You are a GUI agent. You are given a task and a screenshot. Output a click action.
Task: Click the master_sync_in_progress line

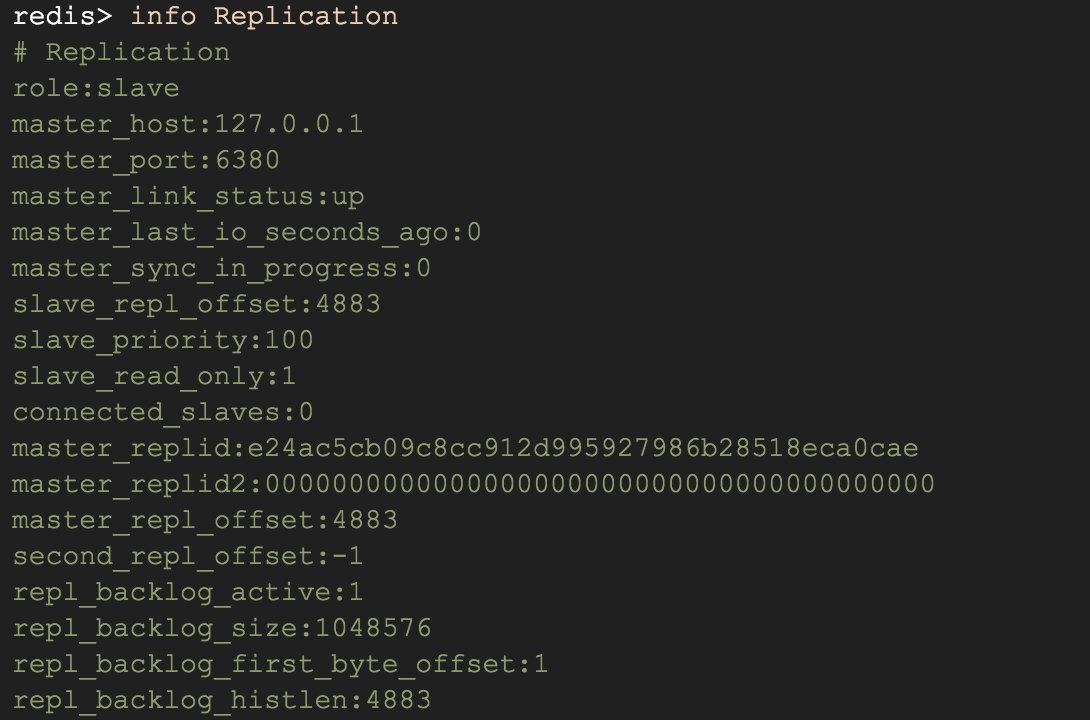(x=222, y=268)
